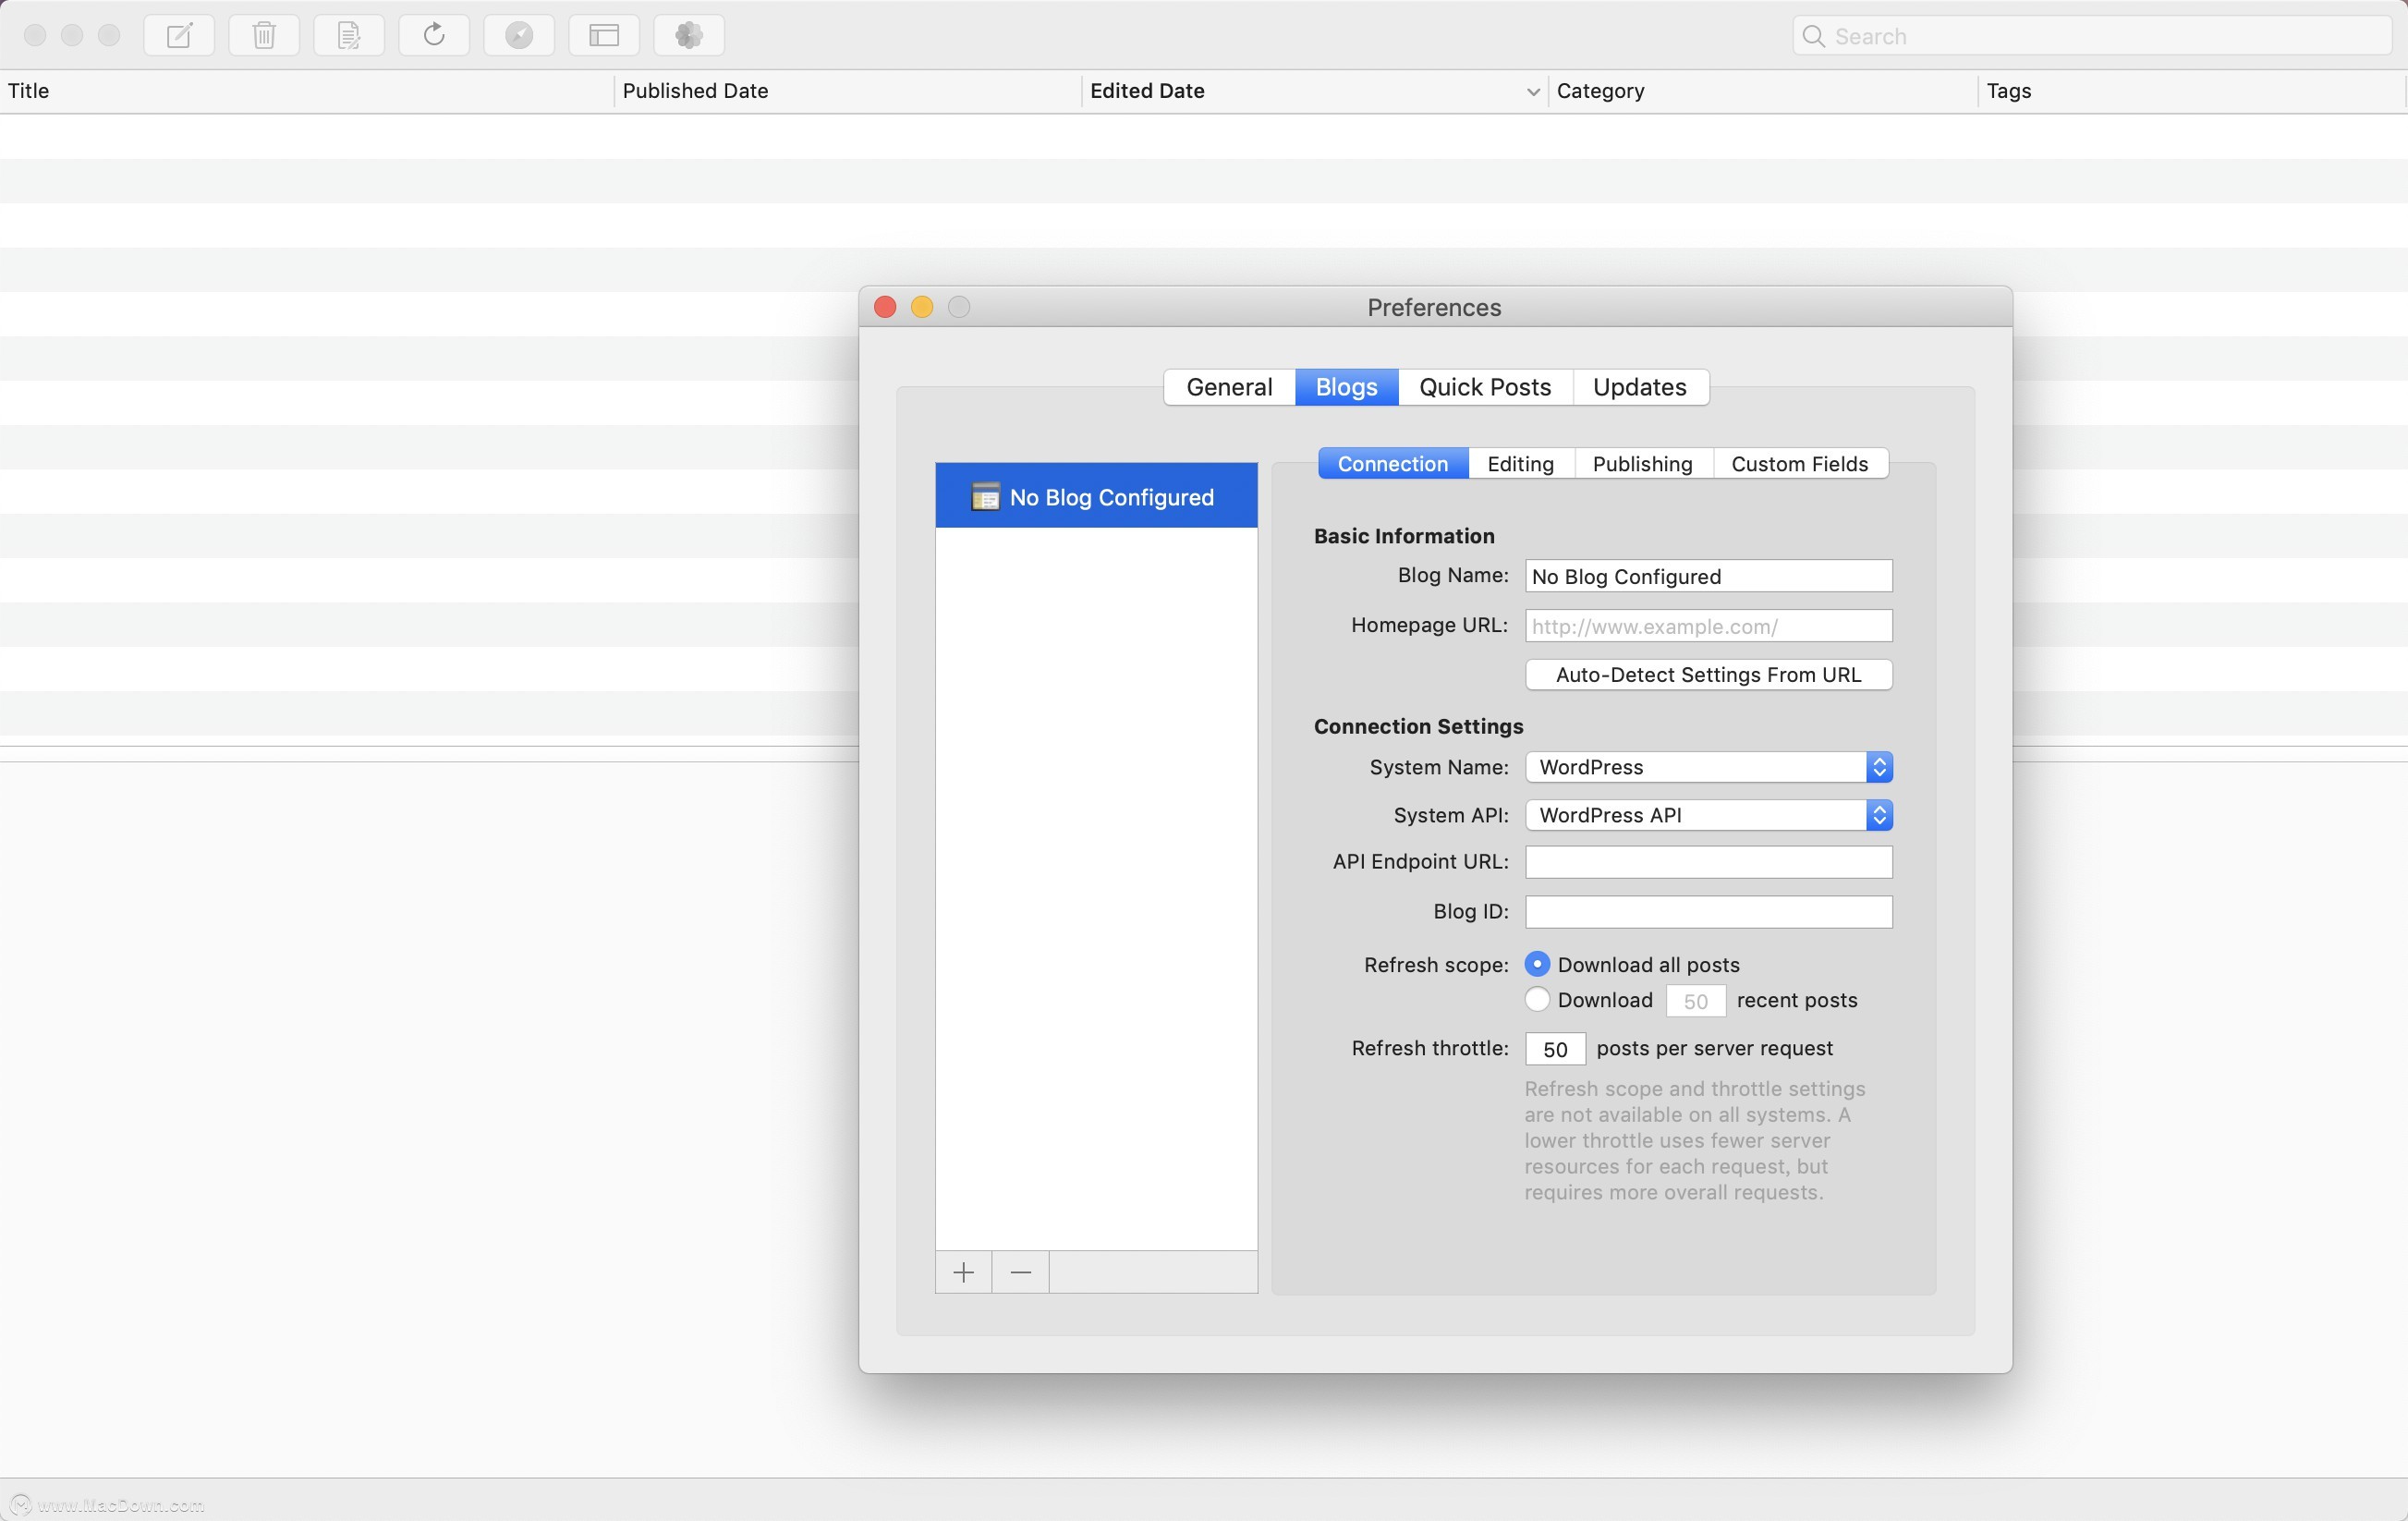Open the System Name WordPress dropdown
This screenshot has width=2408, height=1521.
(x=1708, y=767)
